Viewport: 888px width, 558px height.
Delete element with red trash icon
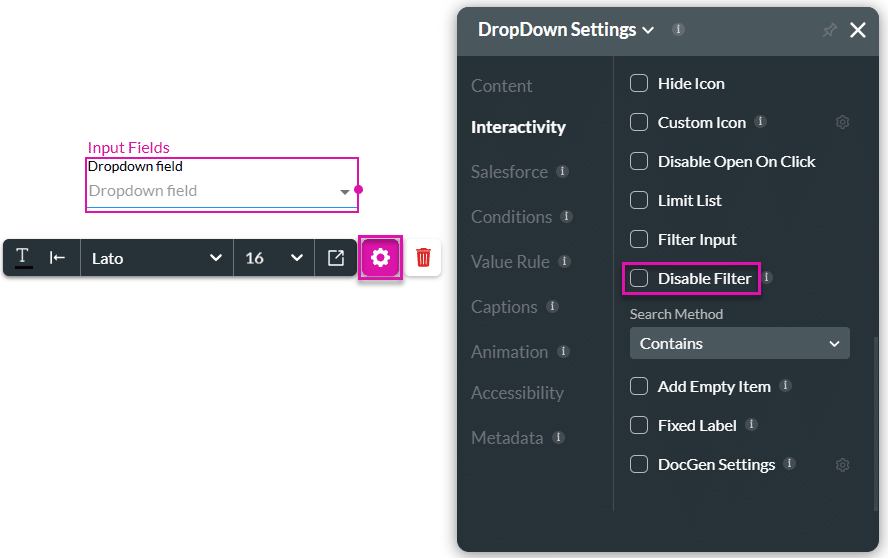423,258
